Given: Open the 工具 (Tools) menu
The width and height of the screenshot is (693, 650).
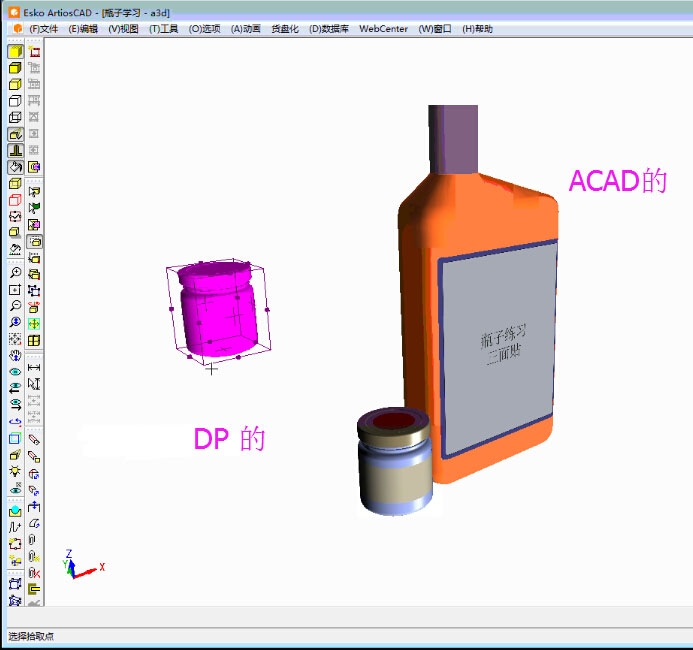Looking at the screenshot, I should pos(163,29).
